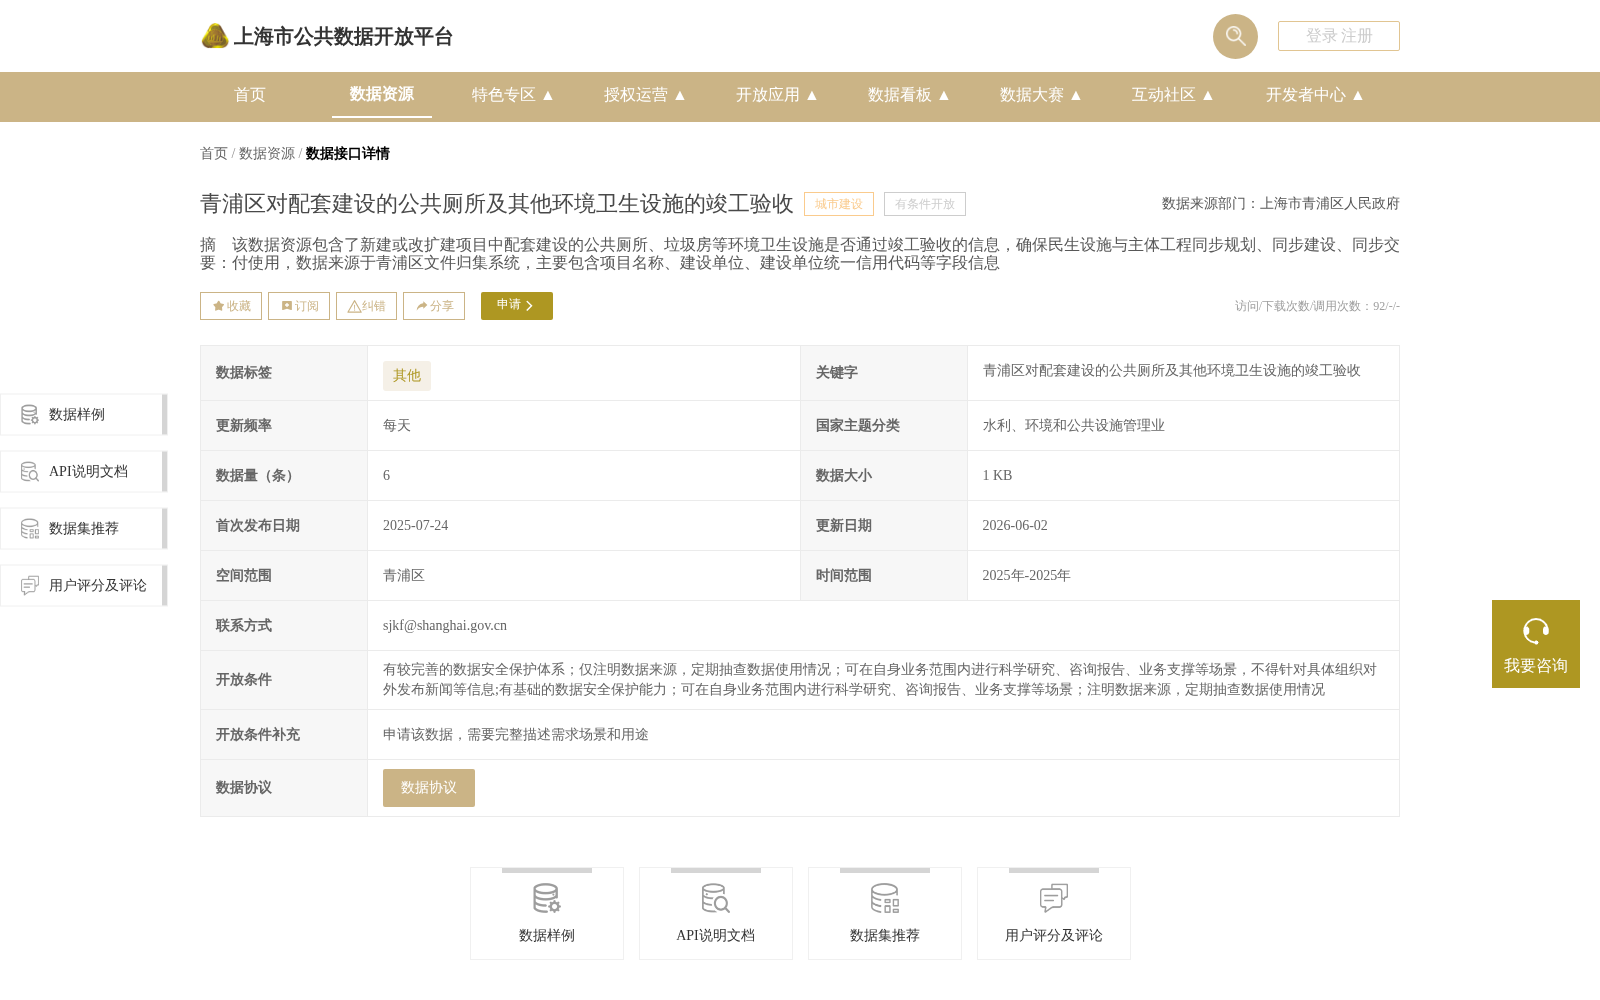Viewport: 1600px width, 1000px height.
Task: Click update date 2026-06-02
Action: point(1015,526)
